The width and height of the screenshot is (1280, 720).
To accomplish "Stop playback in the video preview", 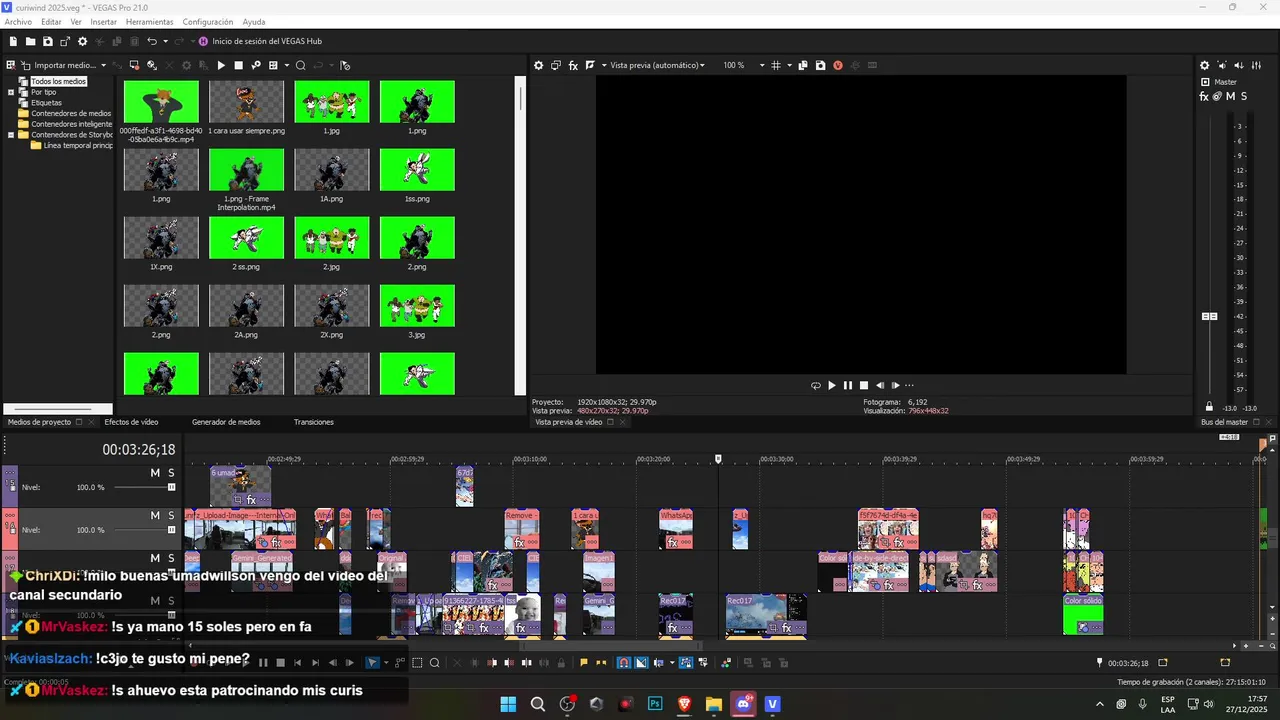I will click(863, 385).
